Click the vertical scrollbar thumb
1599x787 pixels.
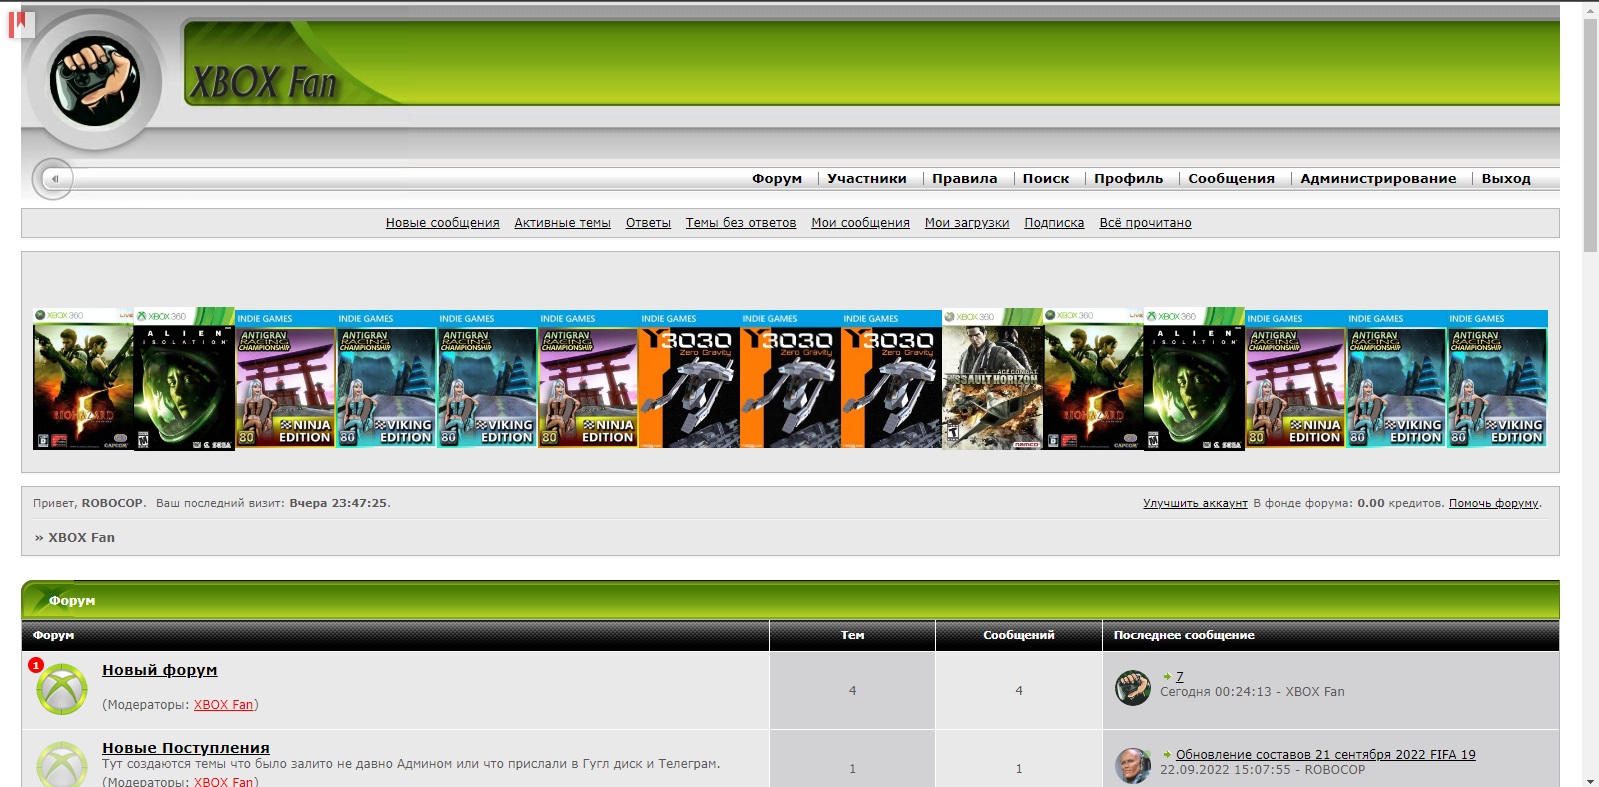click(1590, 135)
